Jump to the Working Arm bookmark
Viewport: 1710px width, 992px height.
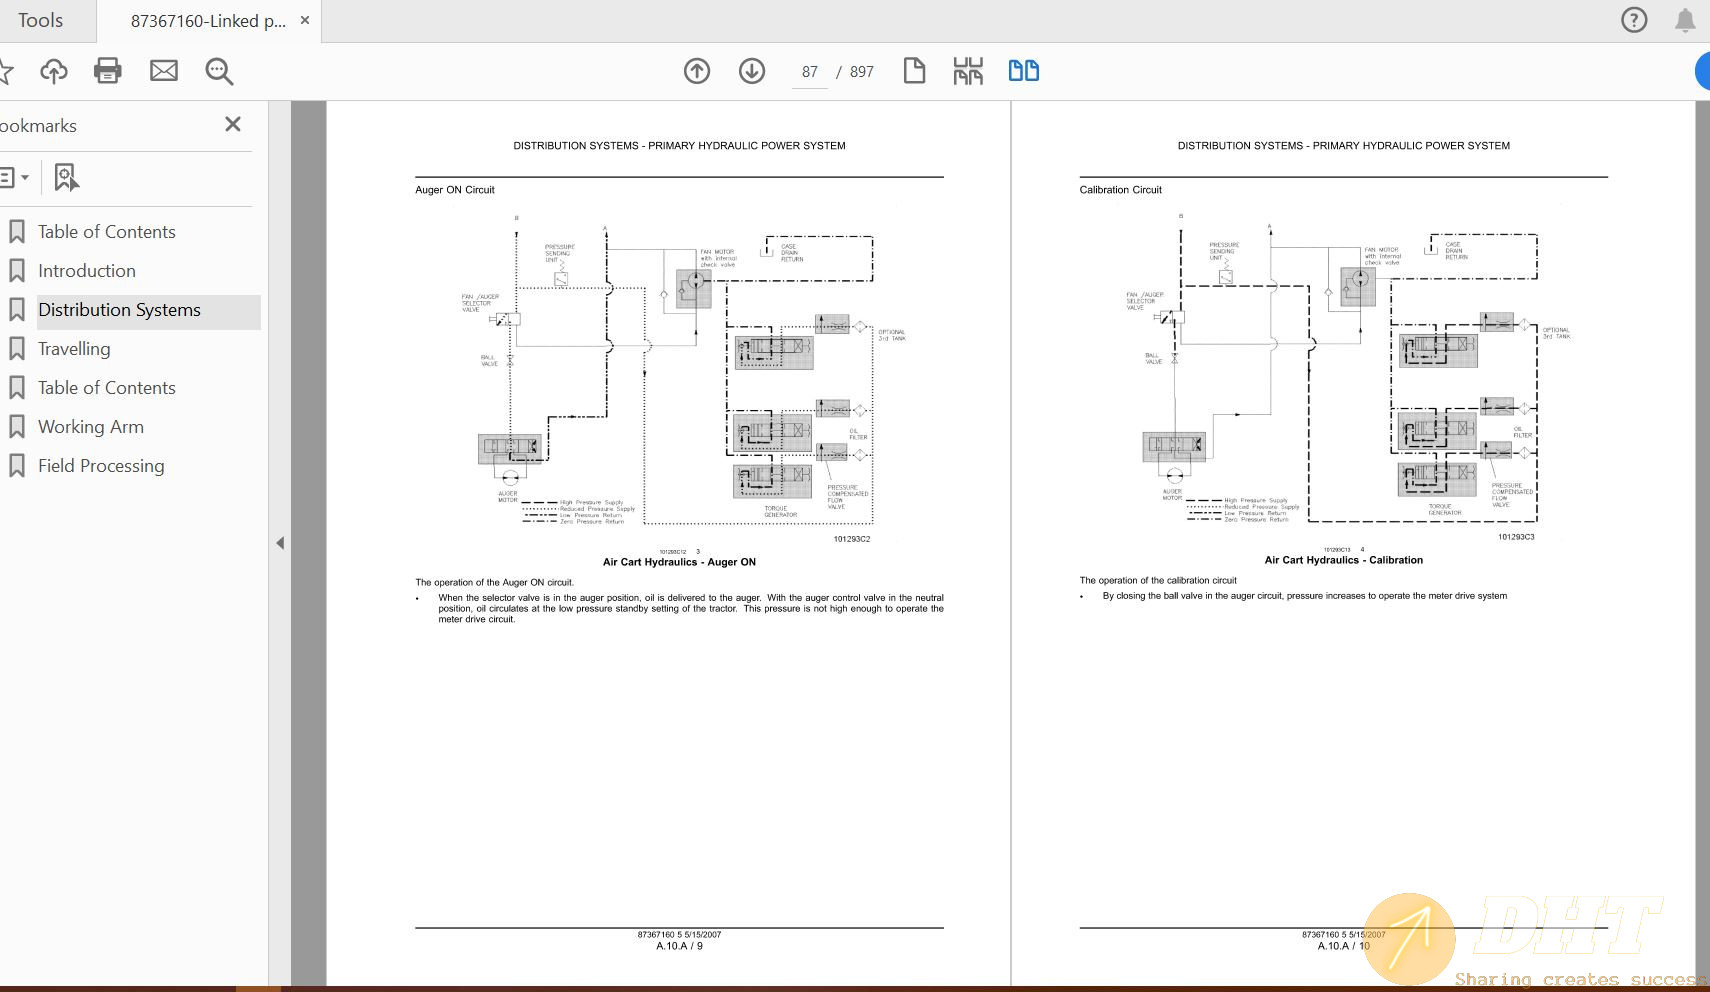(91, 426)
